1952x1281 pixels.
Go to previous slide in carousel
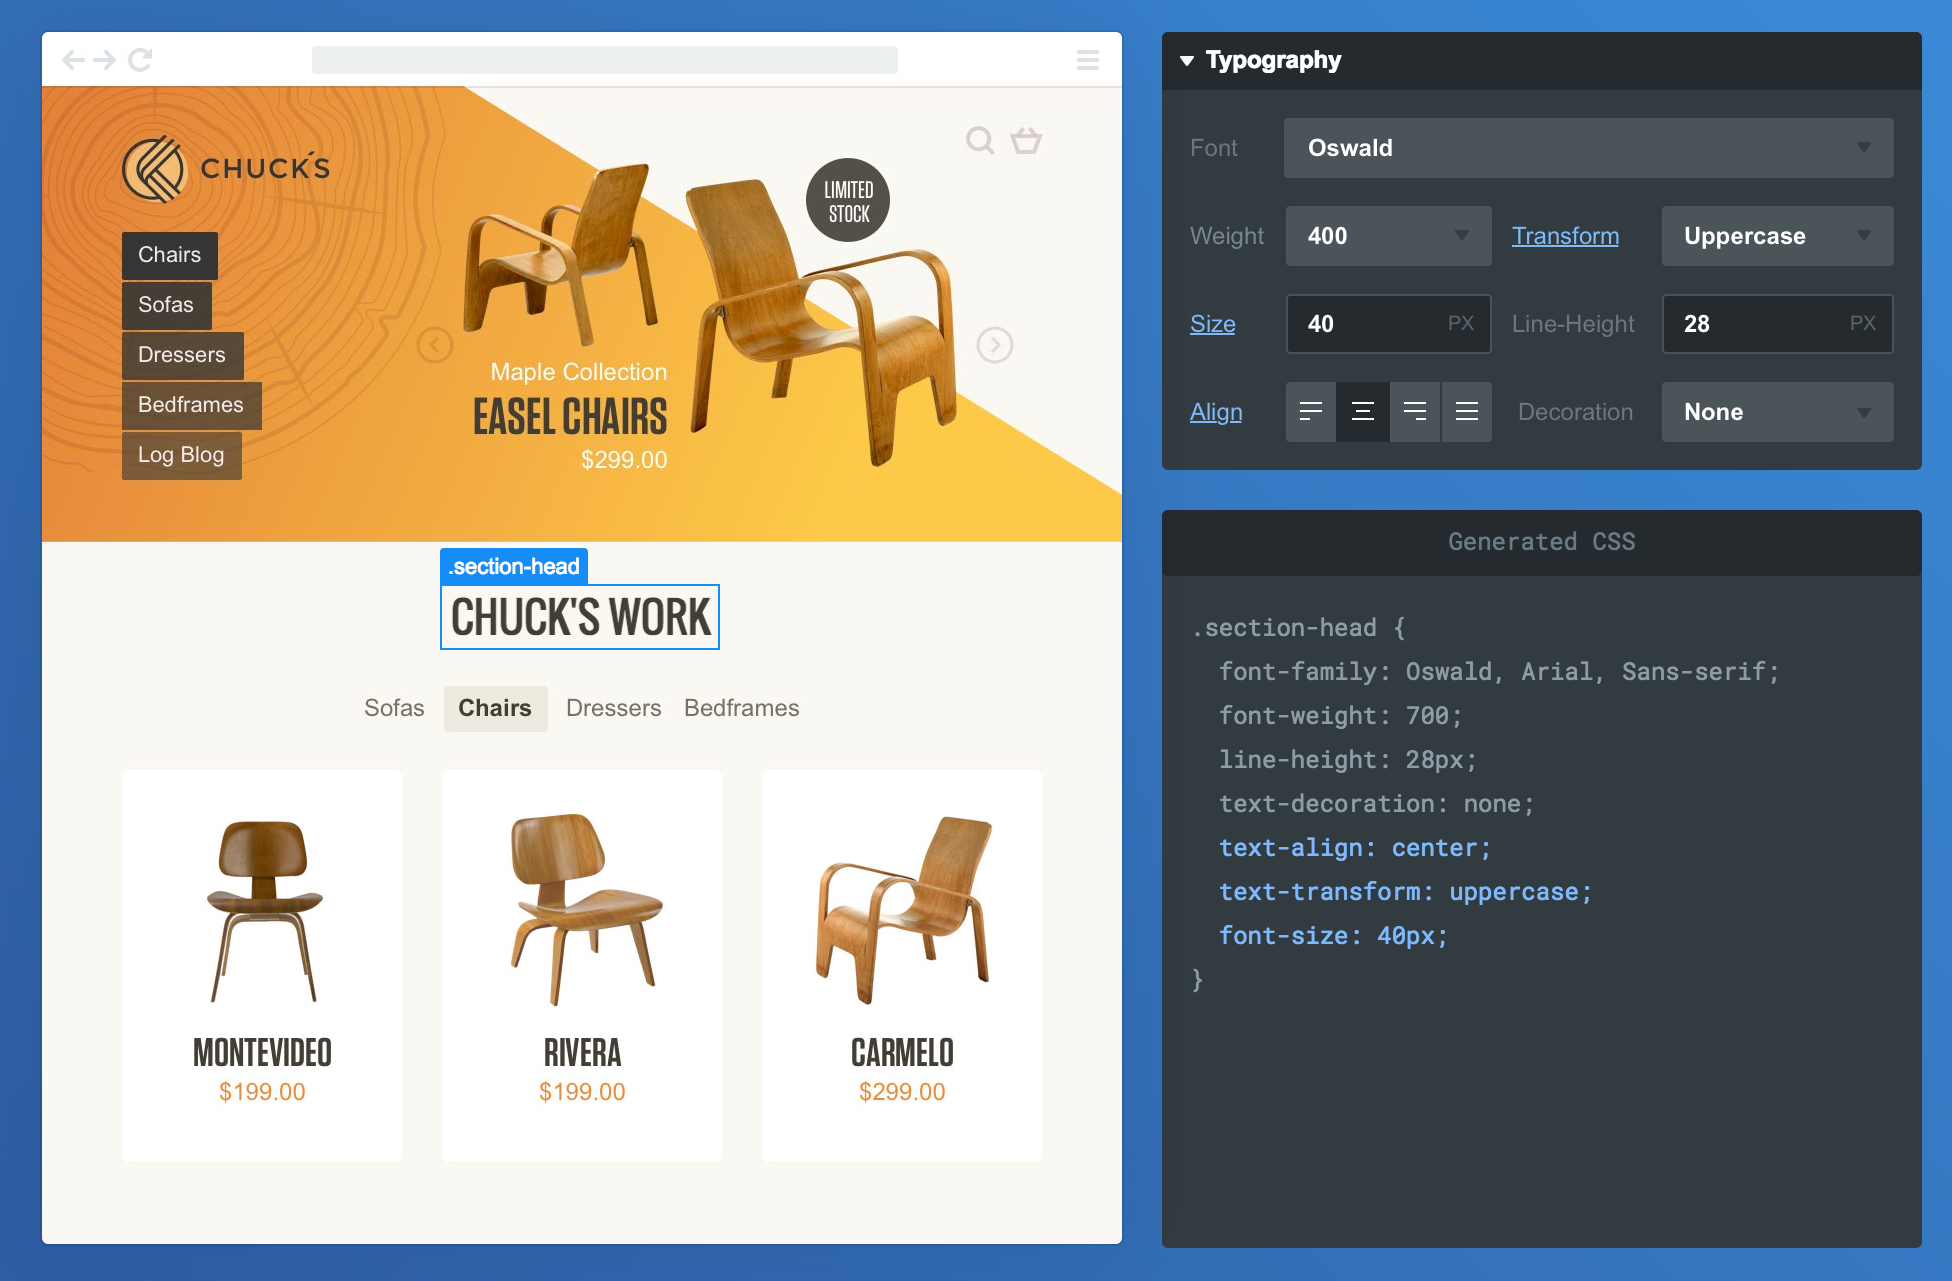[x=435, y=345]
